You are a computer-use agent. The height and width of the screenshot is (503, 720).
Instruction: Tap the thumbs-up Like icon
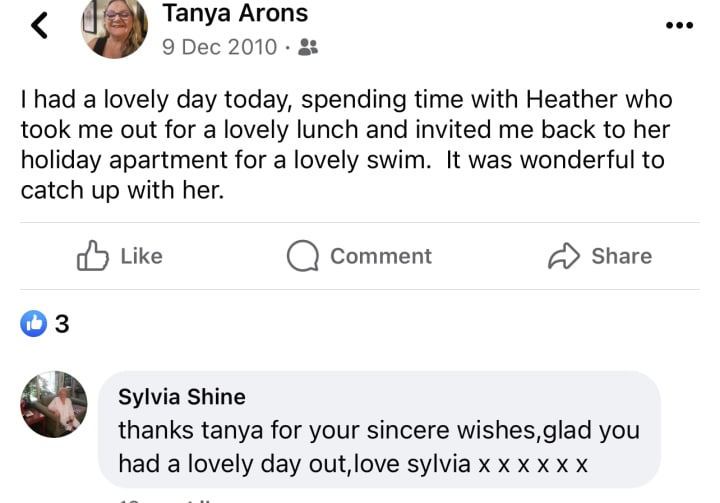[x=92, y=255]
